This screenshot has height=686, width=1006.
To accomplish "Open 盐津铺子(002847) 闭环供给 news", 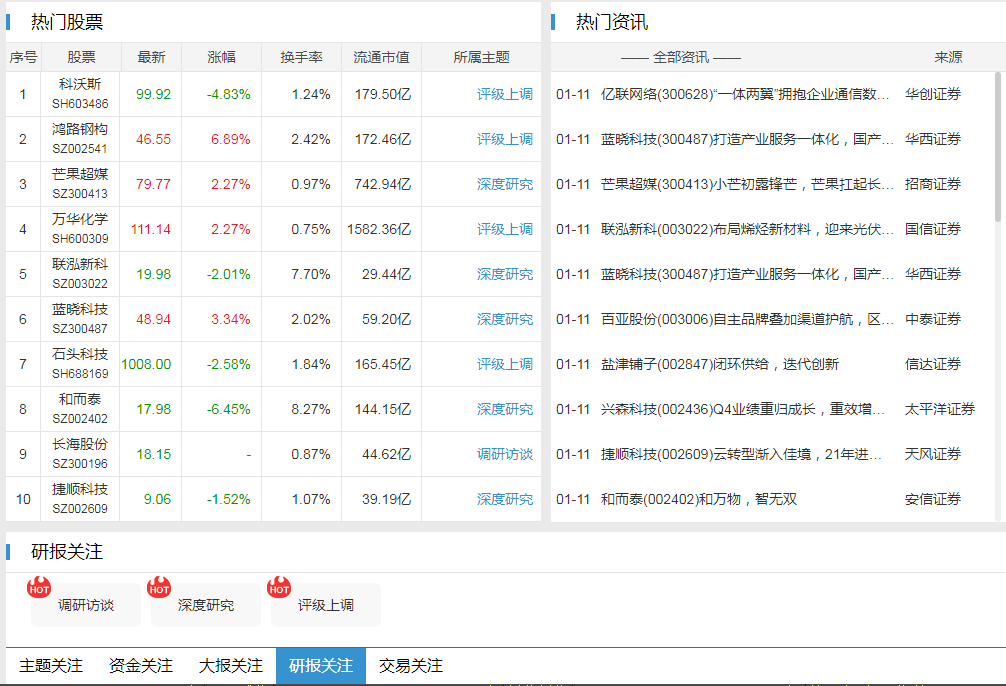I will click(x=720, y=364).
